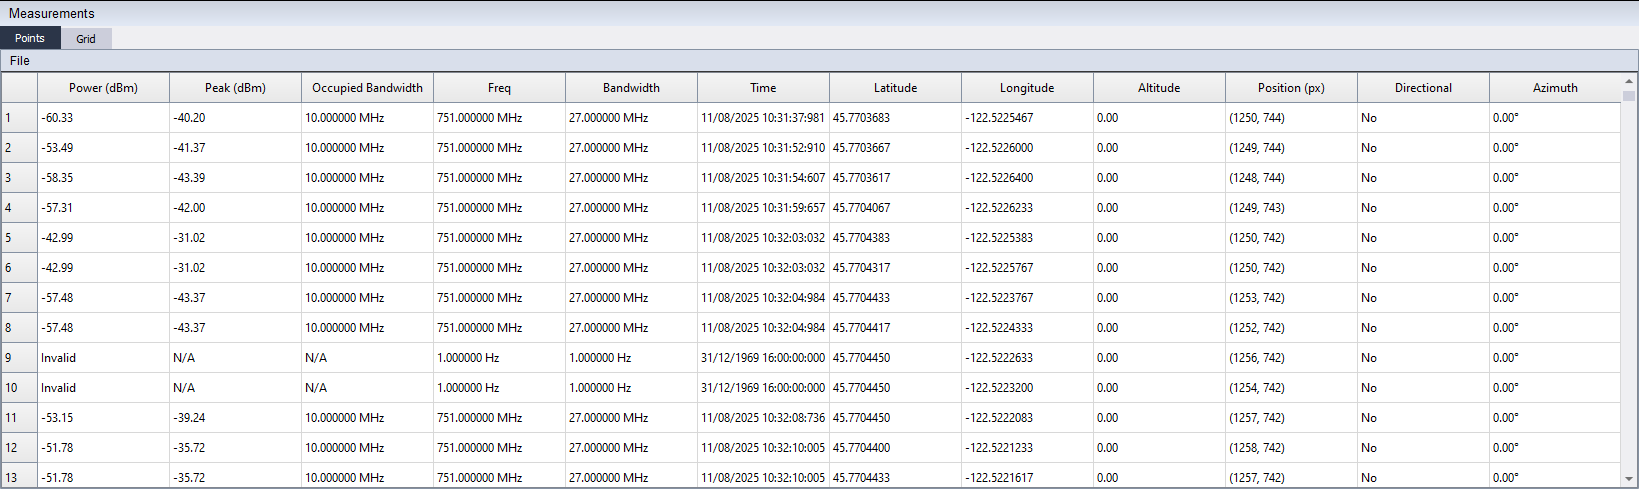Screen dimensions: 1639x489
Task: Select longitude cell -122.5226000
Action: 1028,148
